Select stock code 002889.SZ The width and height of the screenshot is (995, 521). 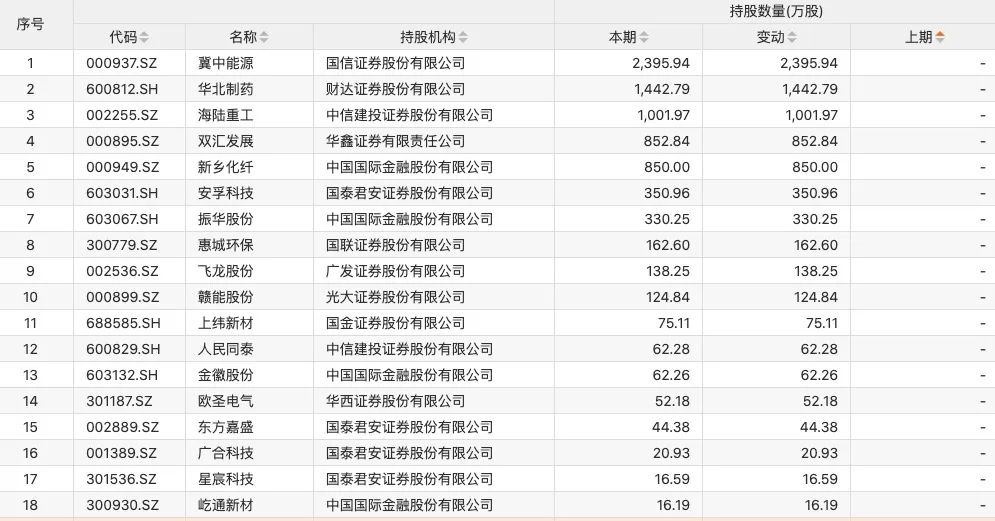tap(122, 428)
